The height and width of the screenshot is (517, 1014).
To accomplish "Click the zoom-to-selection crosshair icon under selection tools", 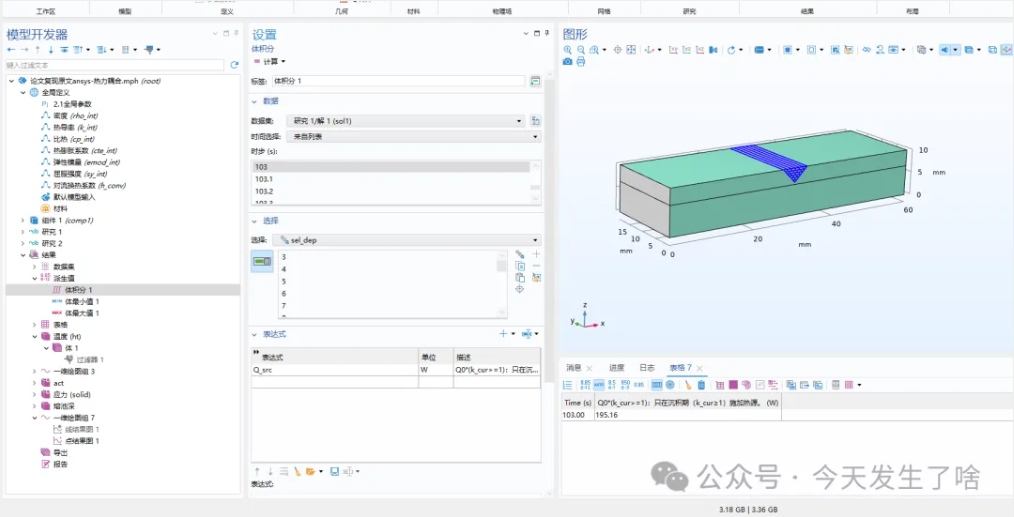I will click(x=519, y=289).
